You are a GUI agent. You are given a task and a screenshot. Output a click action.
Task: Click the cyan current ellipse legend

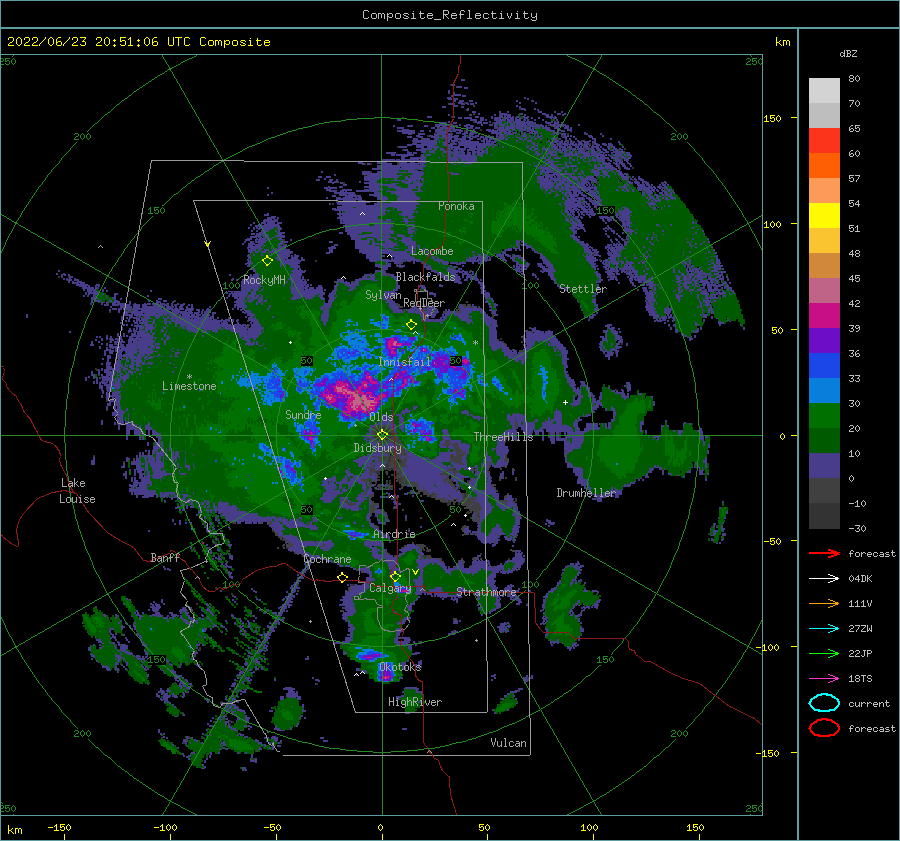coord(824,703)
